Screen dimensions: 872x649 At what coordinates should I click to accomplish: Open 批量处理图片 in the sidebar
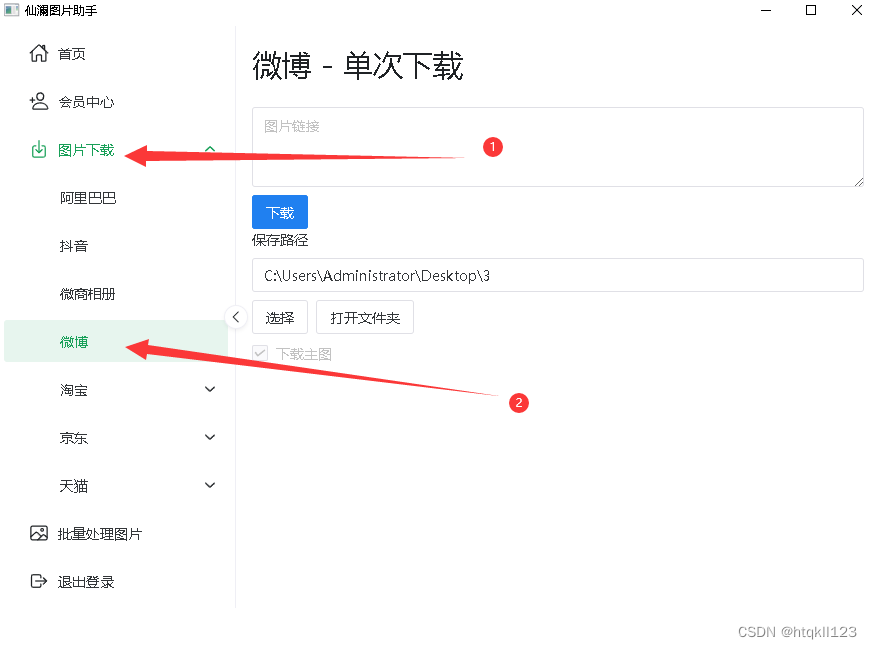[116, 534]
